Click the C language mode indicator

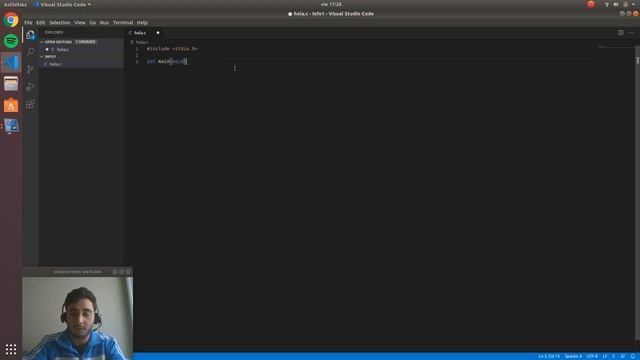[613, 356]
